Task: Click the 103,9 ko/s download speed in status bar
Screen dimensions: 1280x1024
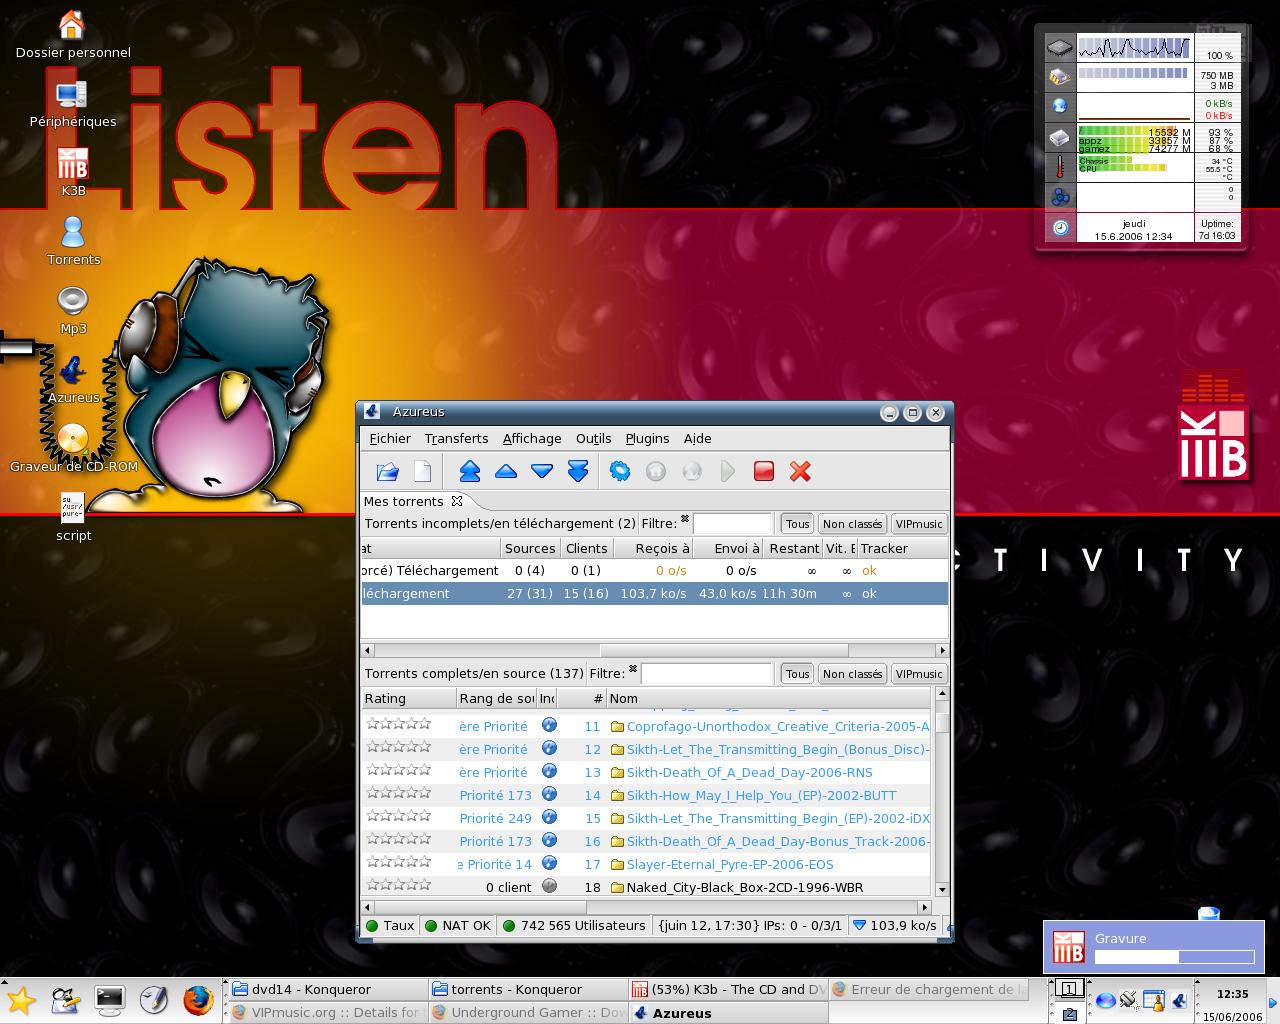Action: point(894,925)
